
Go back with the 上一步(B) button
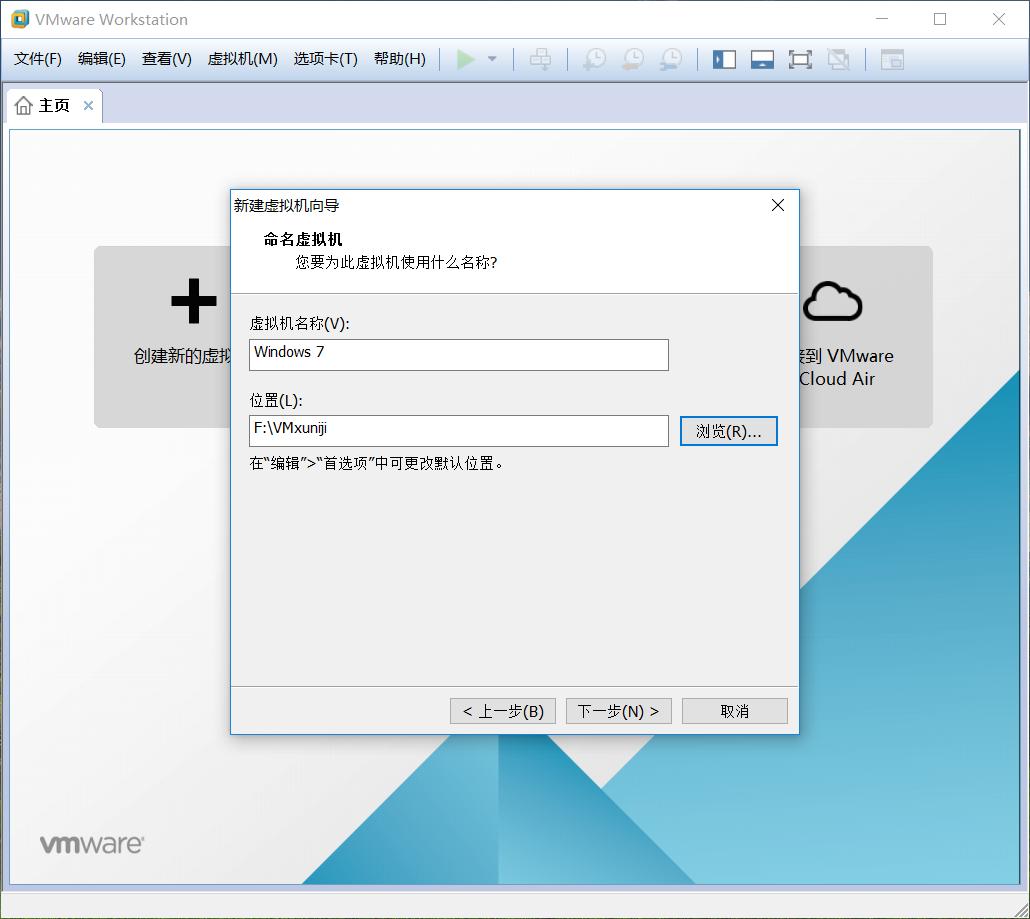[x=503, y=711]
